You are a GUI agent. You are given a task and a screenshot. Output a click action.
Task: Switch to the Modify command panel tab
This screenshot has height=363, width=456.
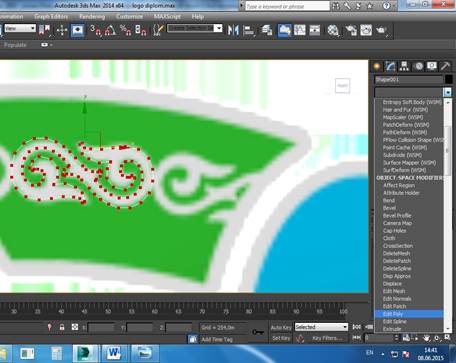point(390,66)
